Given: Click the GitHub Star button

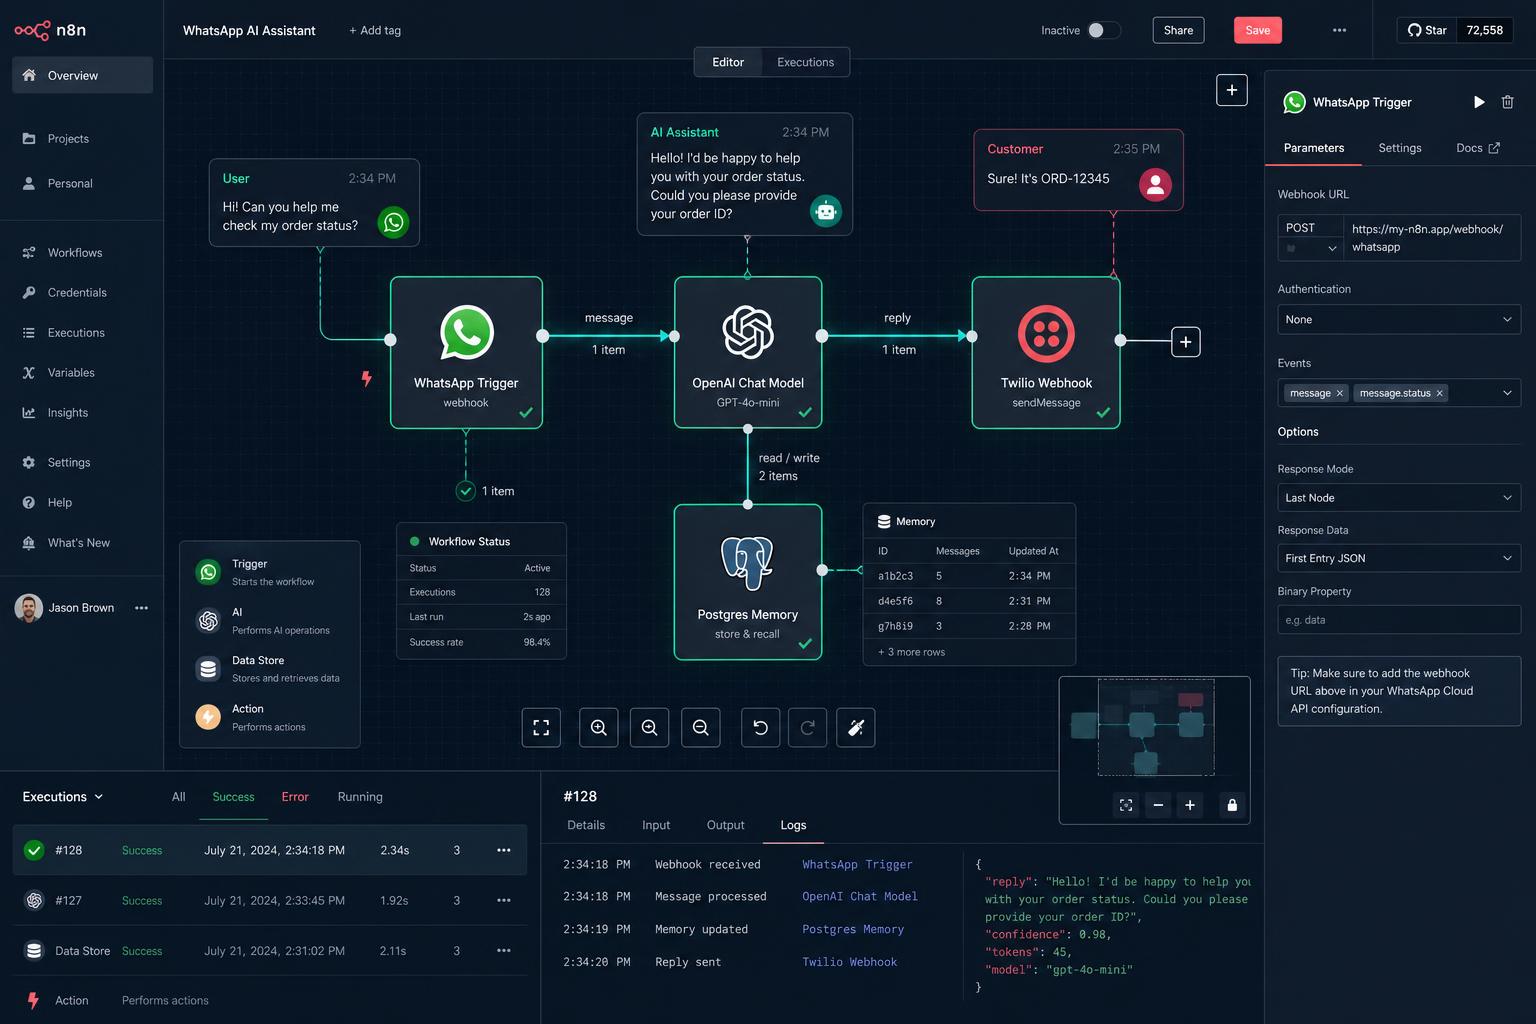Looking at the screenshot, I should tap(1427, 30).
